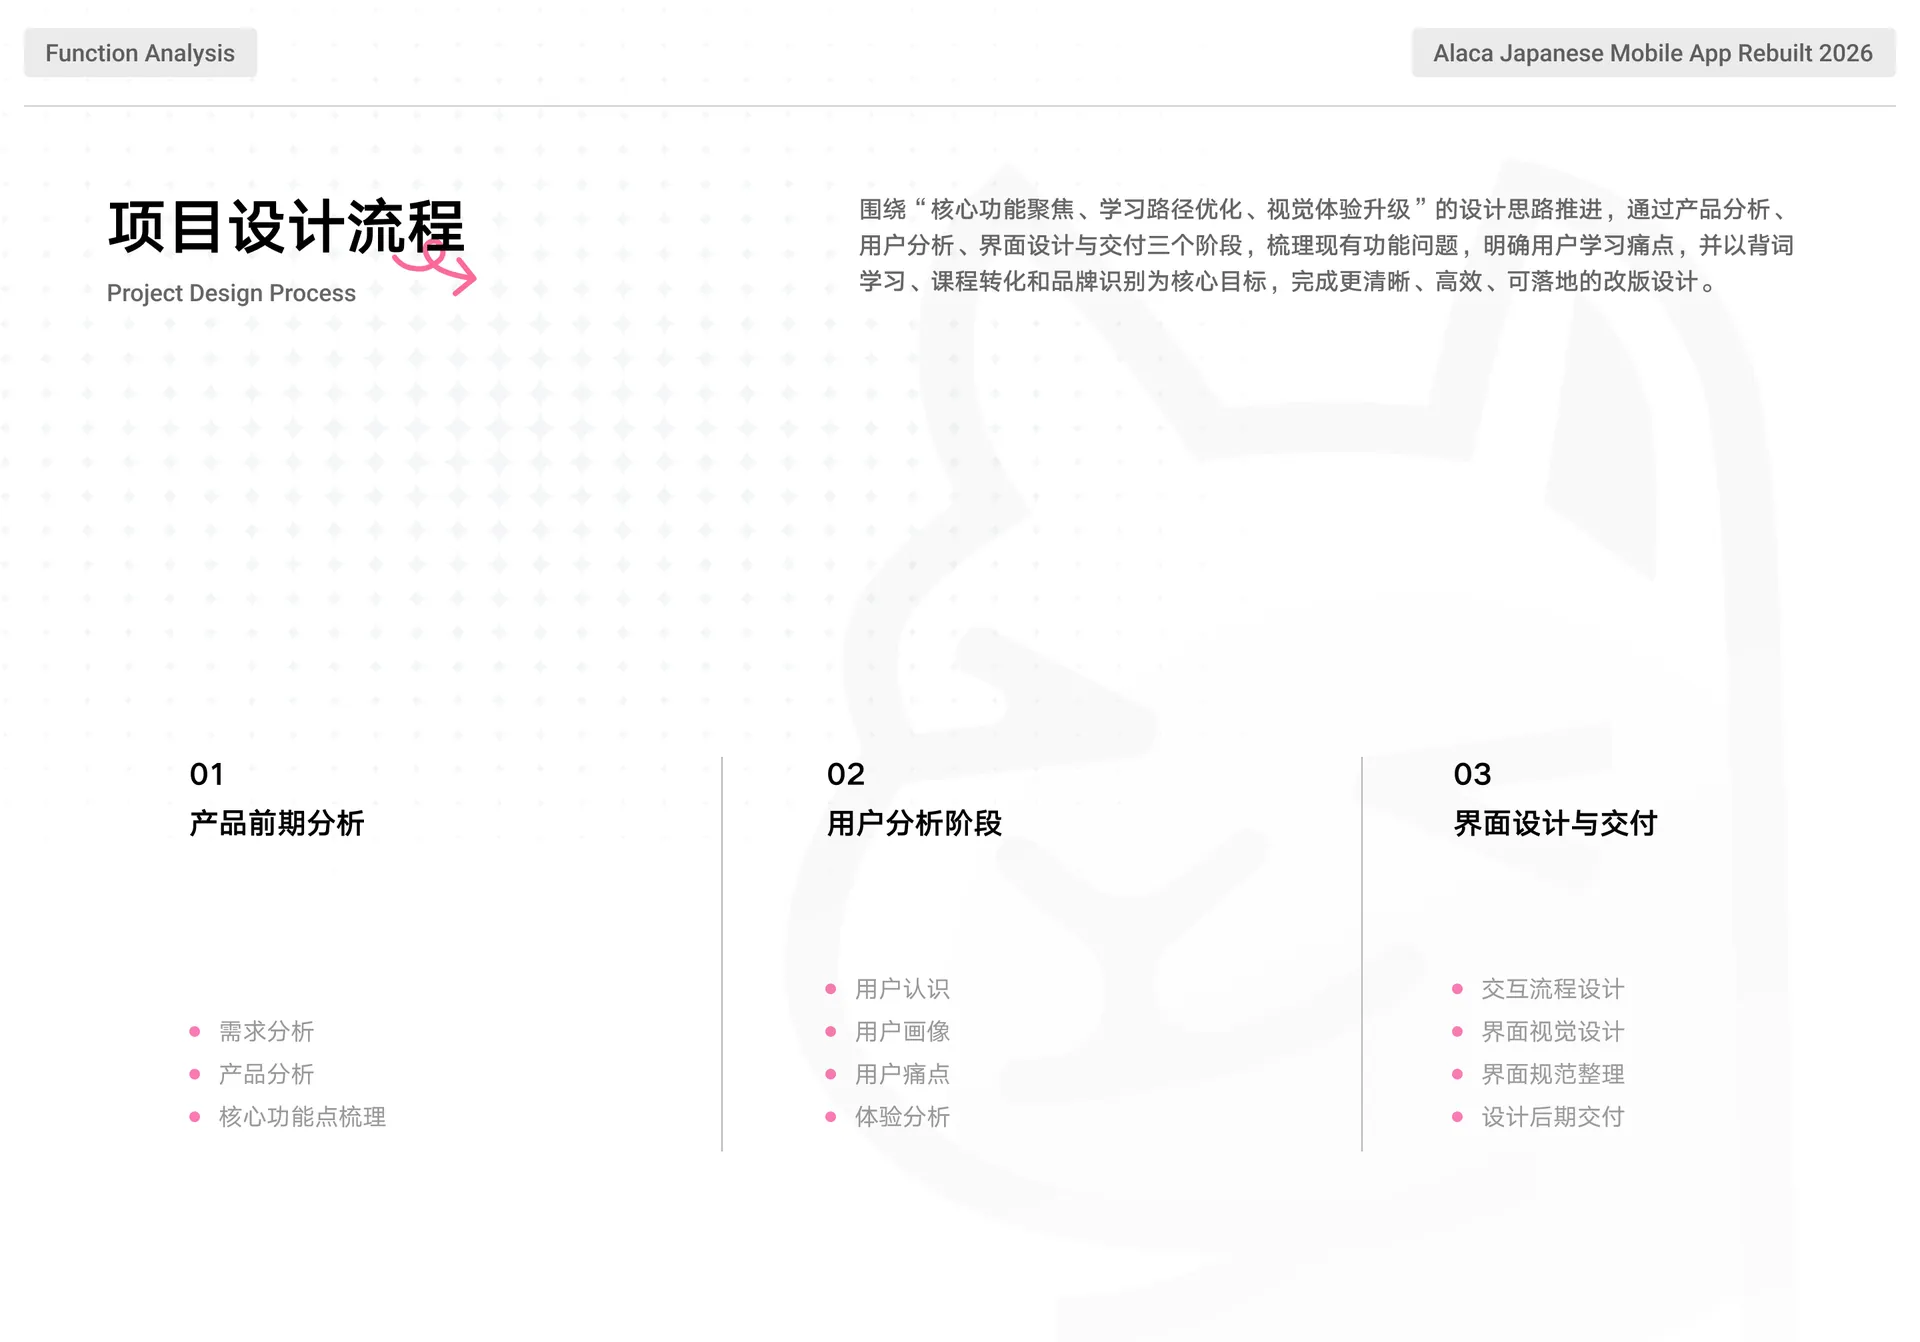
Task: Click the Alaca Japanese Mobile App Rebuilt 2026 tag
Action: [1653, 53]
